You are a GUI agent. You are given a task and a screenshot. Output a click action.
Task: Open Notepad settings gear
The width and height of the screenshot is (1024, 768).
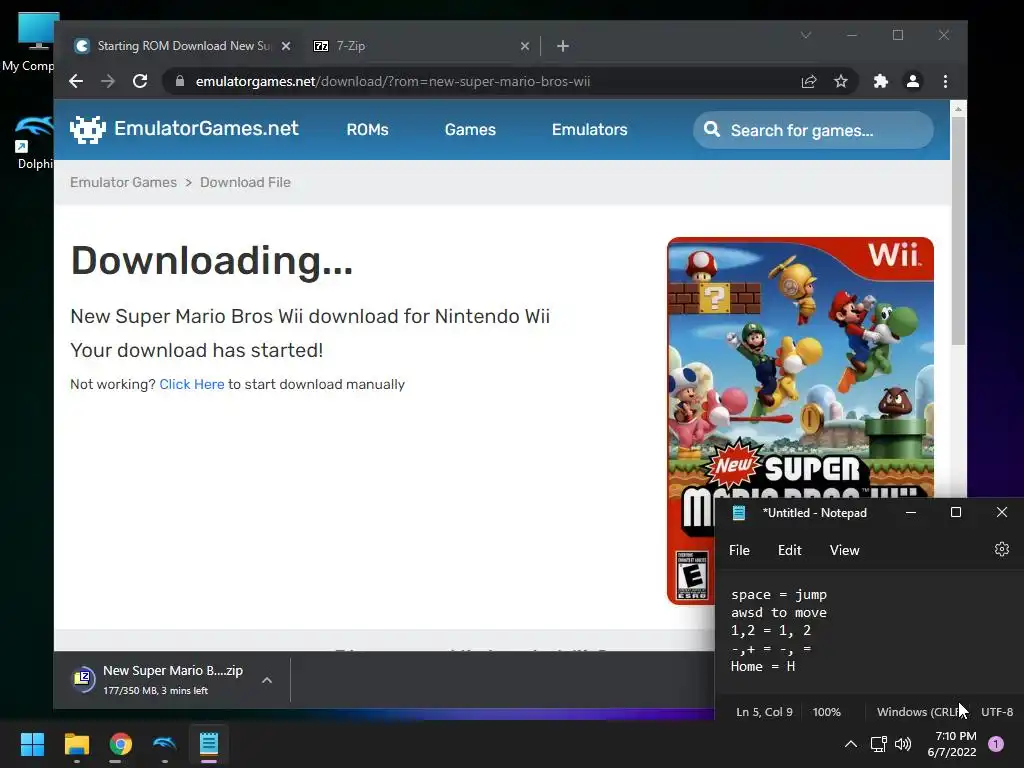coord(1002,549)
